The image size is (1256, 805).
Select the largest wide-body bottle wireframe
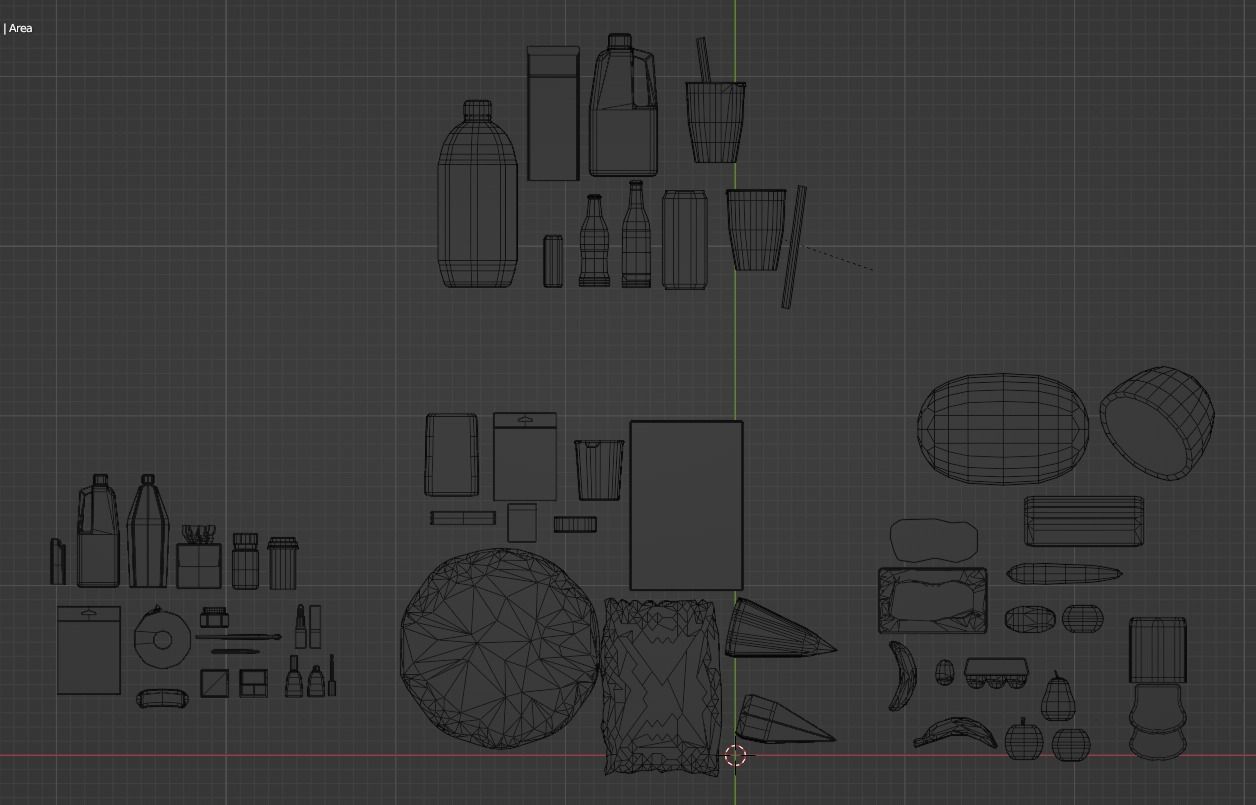click(x=478, y=194)
